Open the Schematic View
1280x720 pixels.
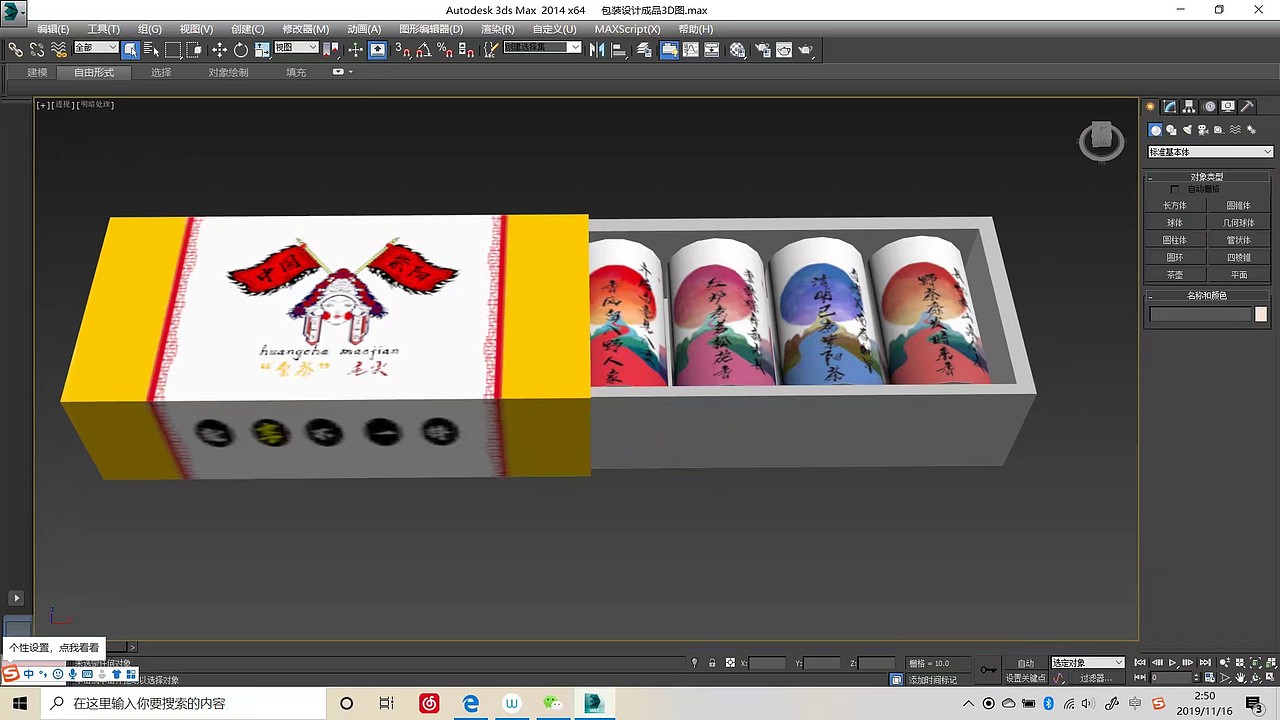tap(712, 49)
